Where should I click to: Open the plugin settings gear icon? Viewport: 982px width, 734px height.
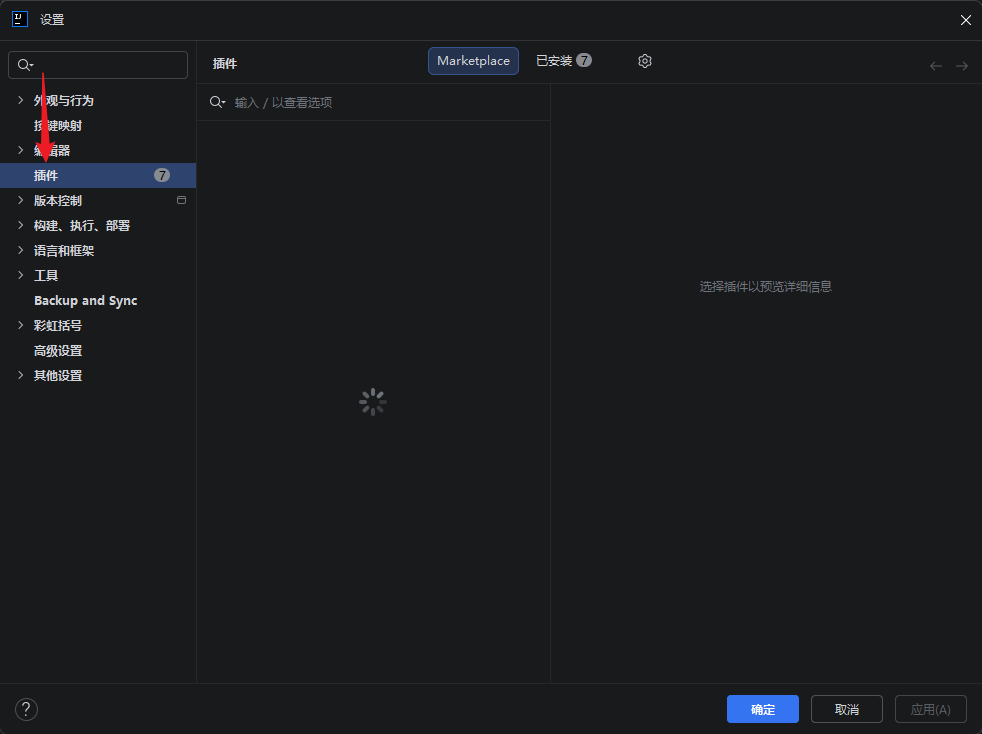click(644, 61)
